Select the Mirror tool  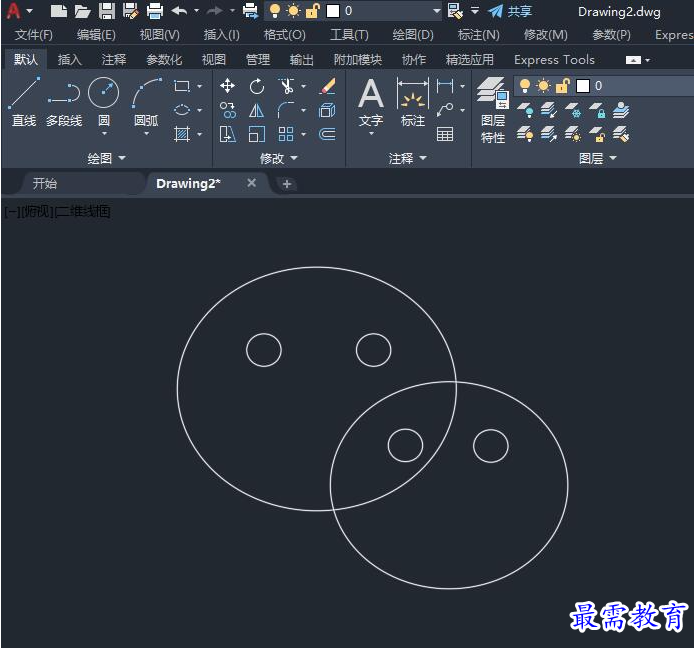coord(257,110)
